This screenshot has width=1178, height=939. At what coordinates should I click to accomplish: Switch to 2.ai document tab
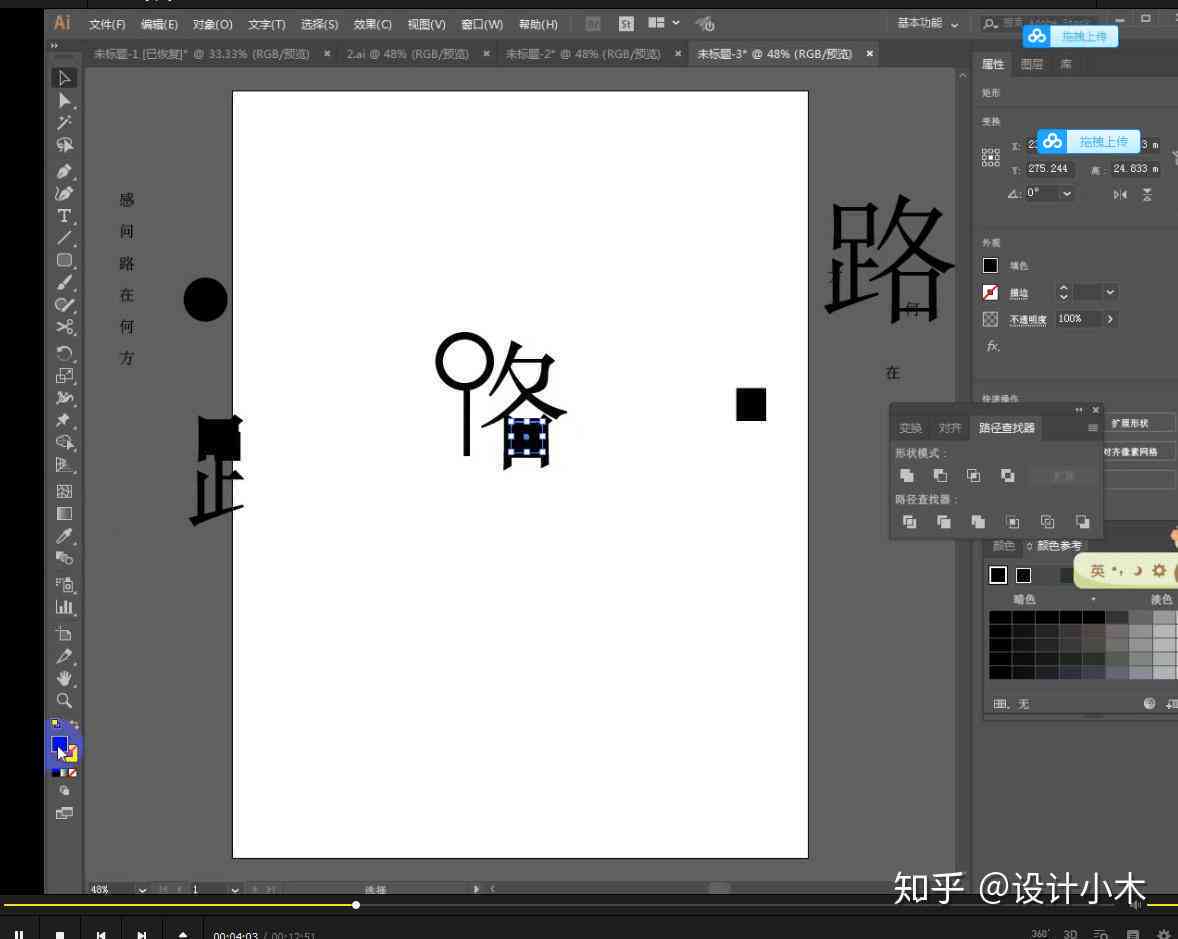[x=408, y=54]
